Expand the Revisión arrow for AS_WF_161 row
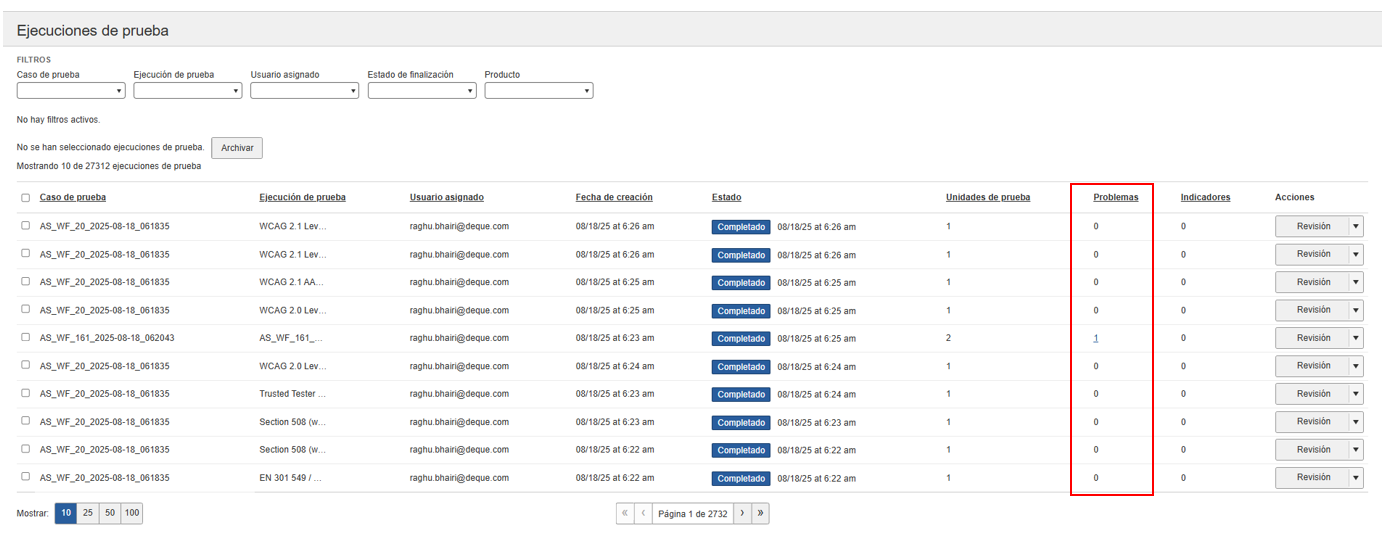The image size is (1390, 537). pos(1356,338)
